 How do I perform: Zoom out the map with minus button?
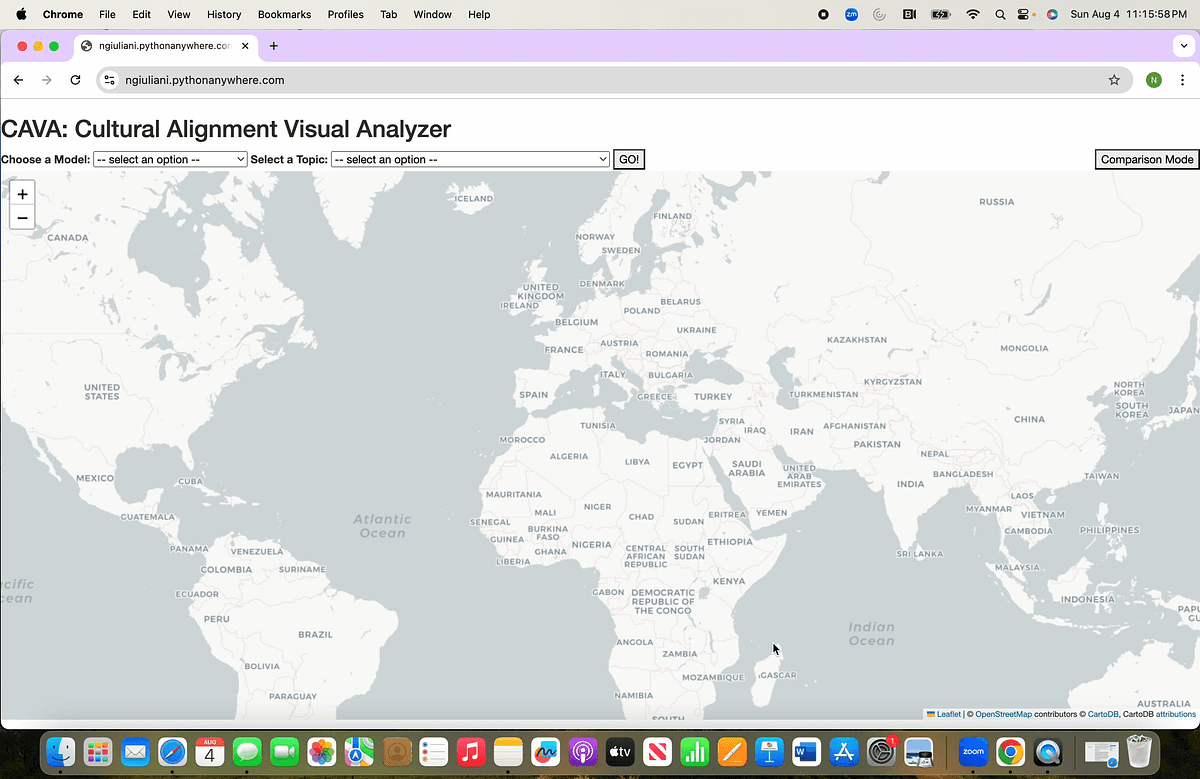coord(22,218)
